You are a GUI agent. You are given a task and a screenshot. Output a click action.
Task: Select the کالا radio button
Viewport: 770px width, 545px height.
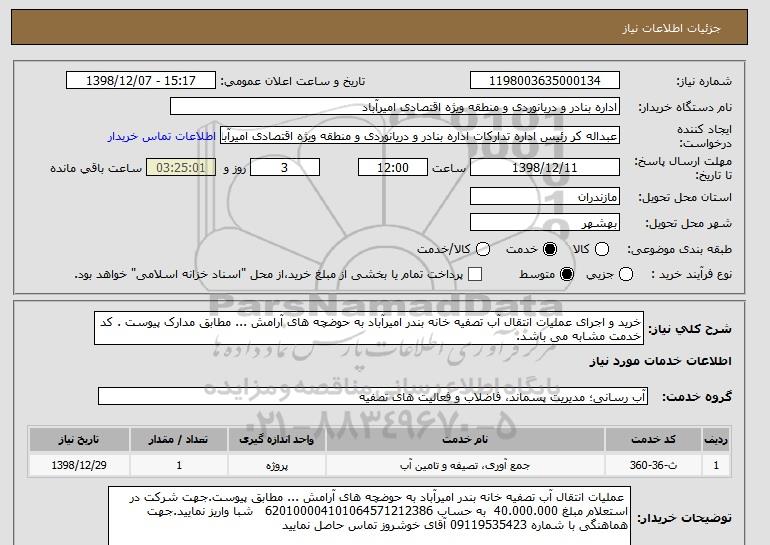(602, 249)
